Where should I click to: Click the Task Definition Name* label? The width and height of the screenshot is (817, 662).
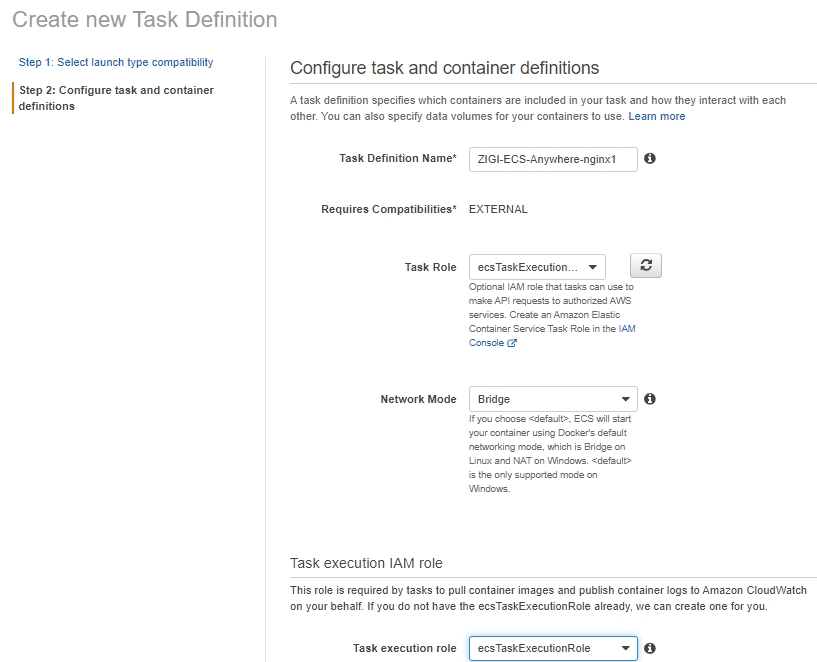point(398,158)
